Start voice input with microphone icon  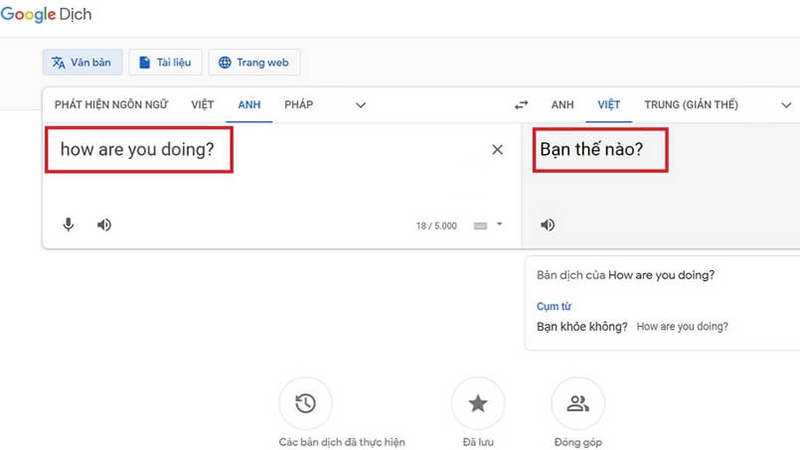68,224
